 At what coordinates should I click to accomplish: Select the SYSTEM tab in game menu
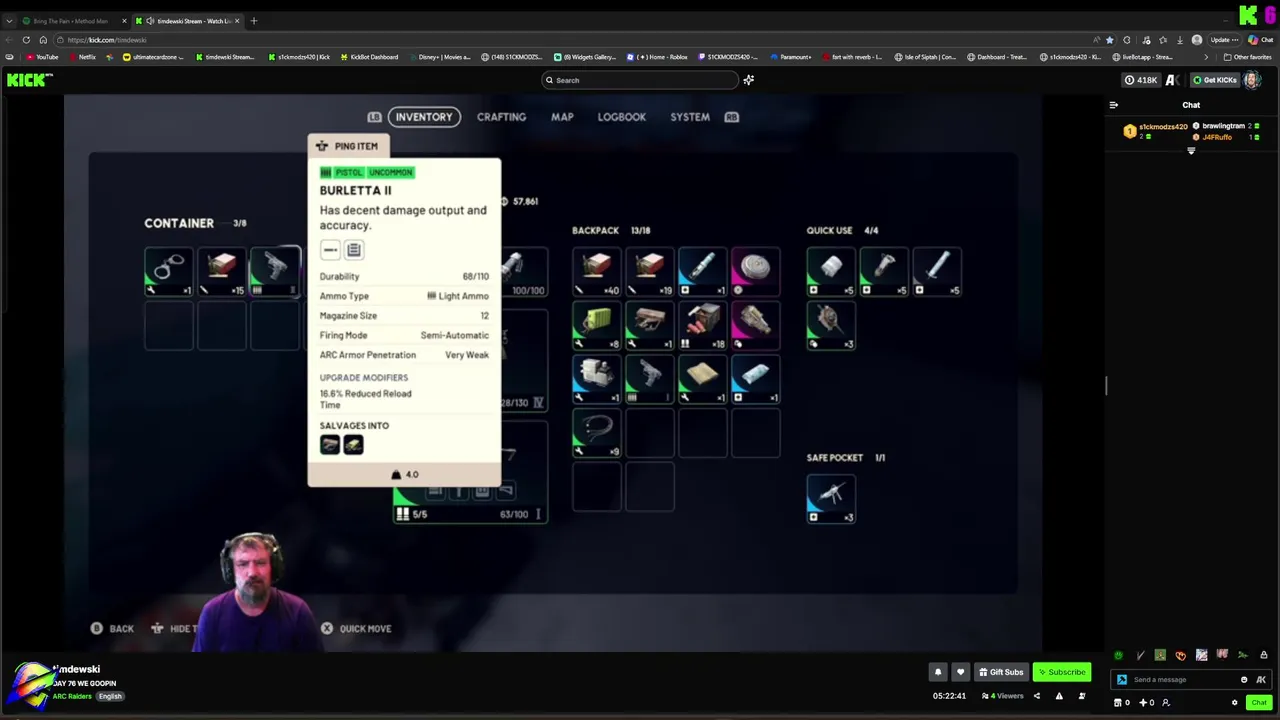(690, 117)
